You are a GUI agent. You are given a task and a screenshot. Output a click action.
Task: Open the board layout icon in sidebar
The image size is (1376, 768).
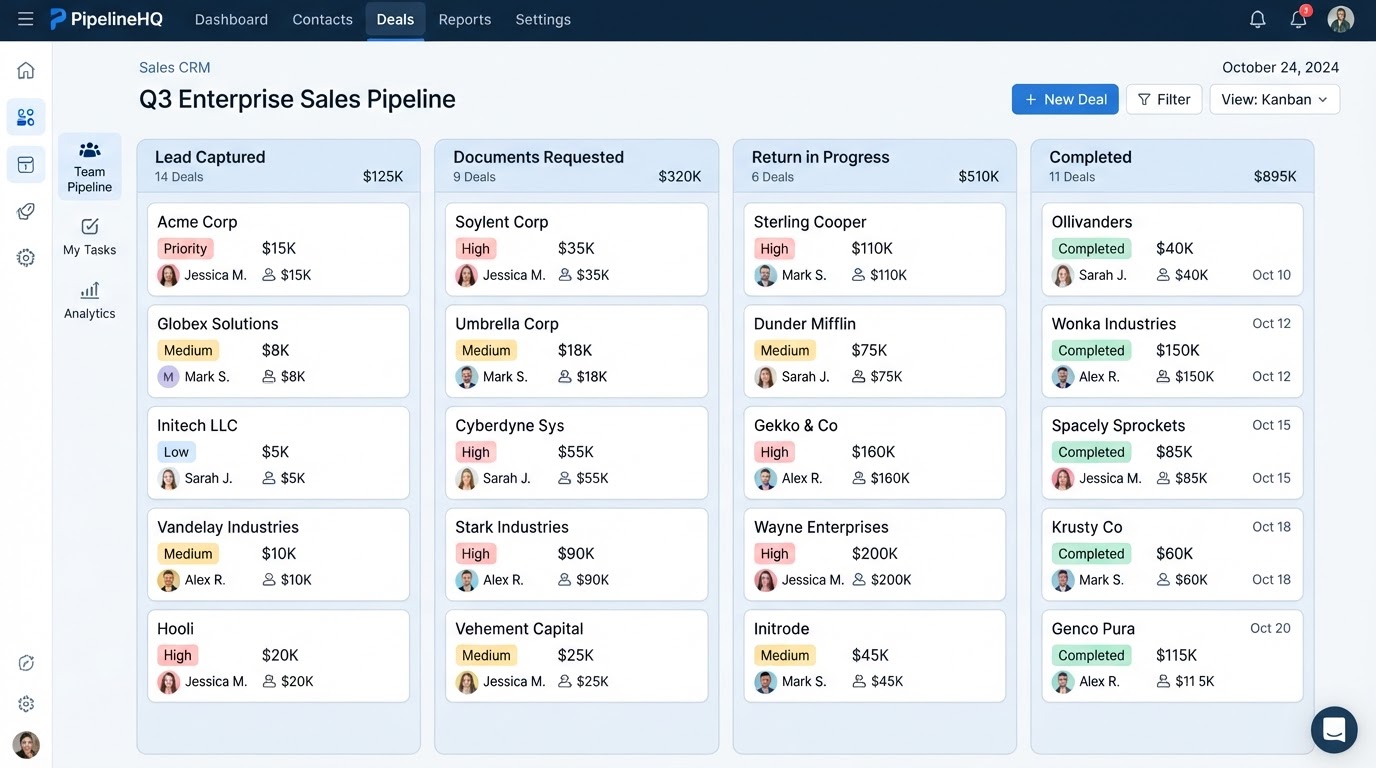26,165
